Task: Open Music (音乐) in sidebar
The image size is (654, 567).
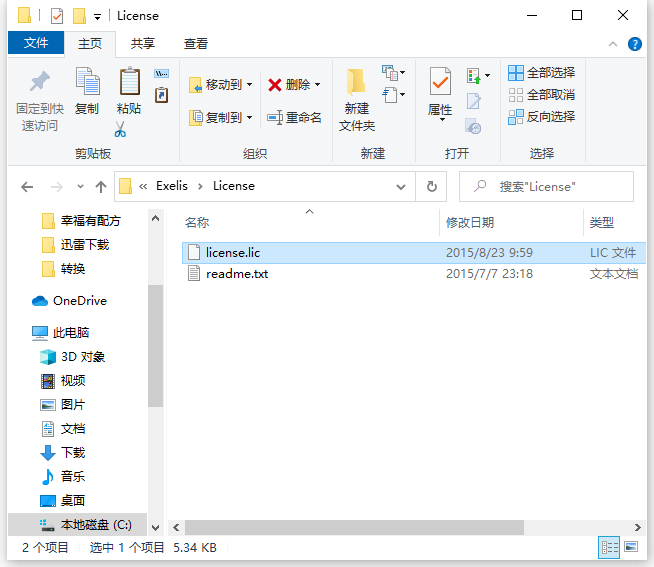Action: (63, 476)
